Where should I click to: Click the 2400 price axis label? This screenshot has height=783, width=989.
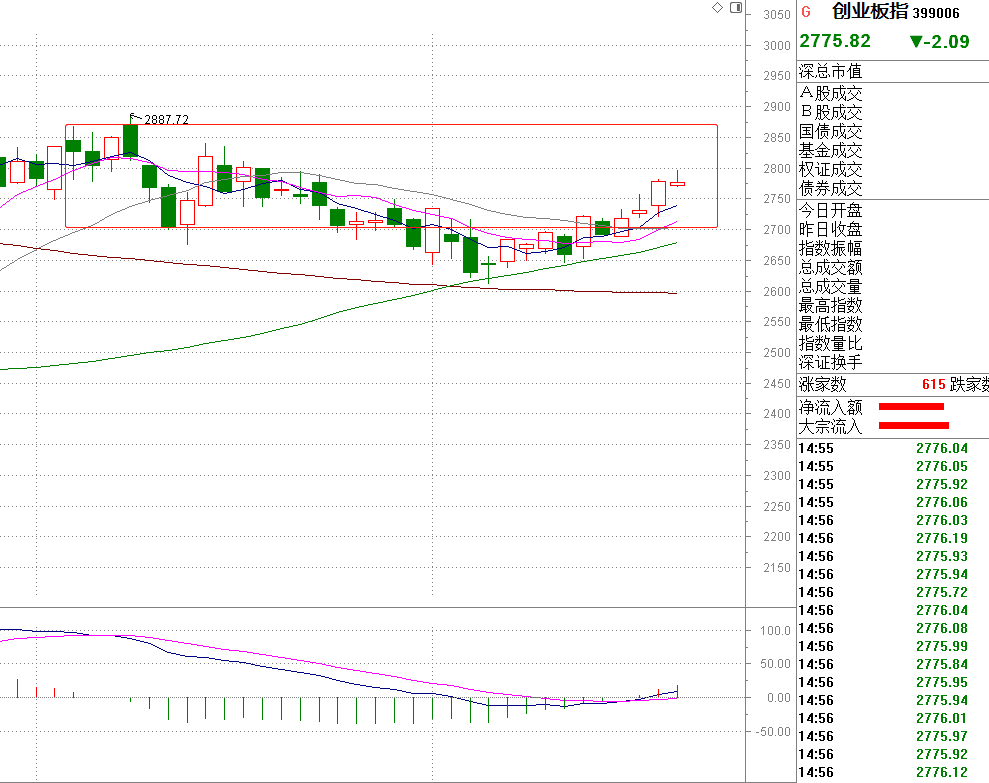(x=776, y=414)
